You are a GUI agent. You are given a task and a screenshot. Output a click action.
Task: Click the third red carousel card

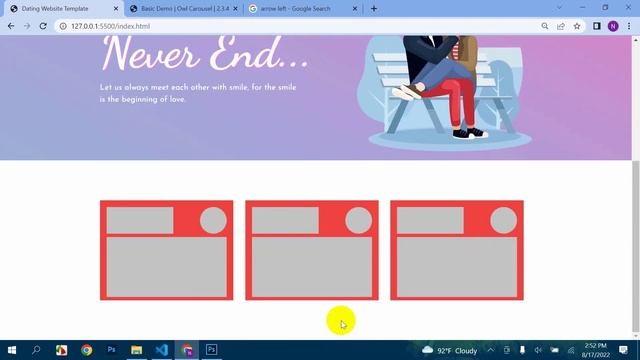click(457, 250)
